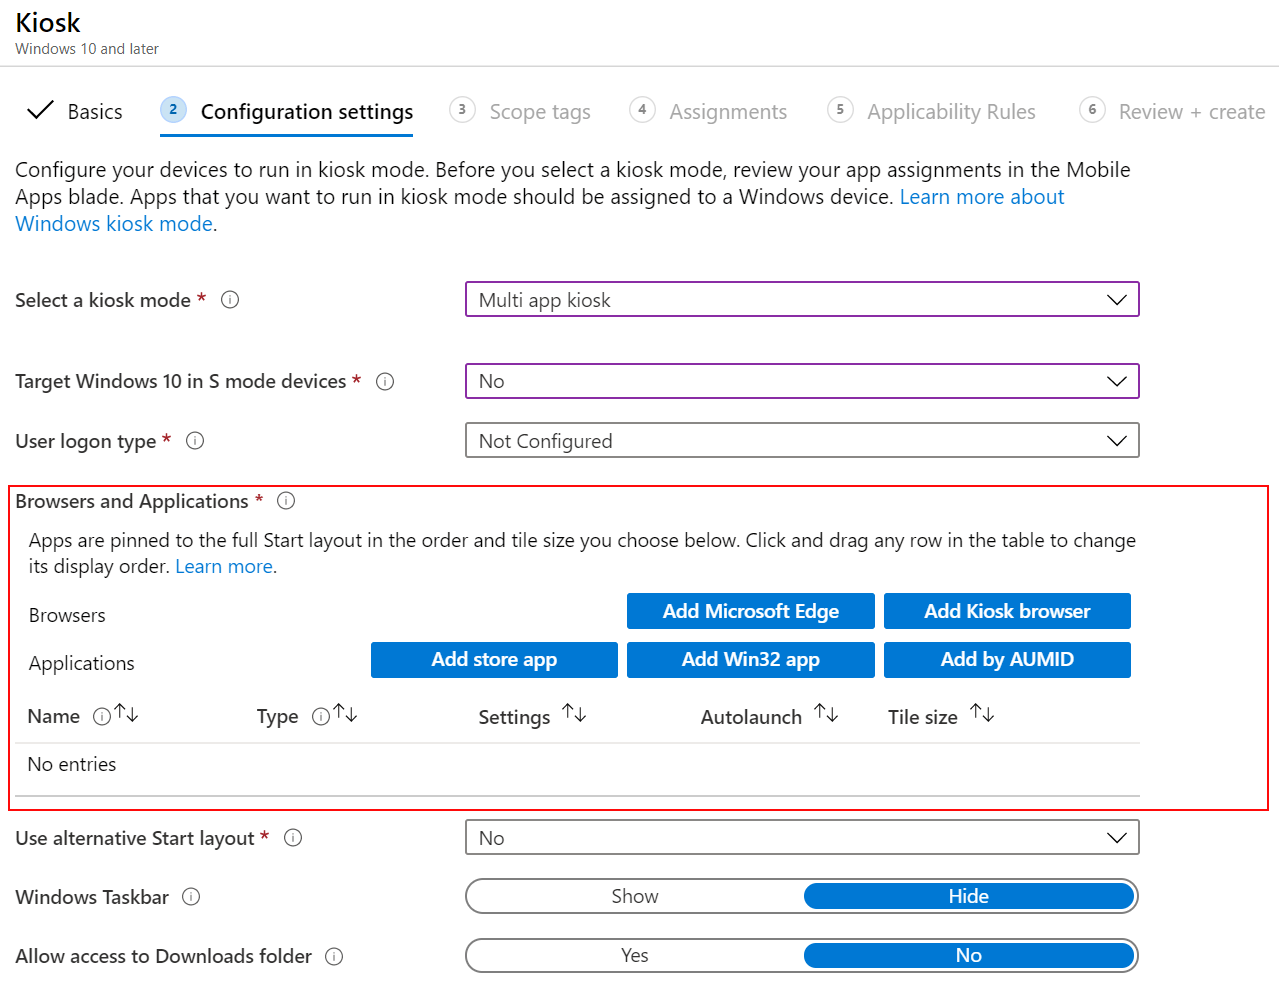Screen dimensions: 1279x985
Task: View info for "User logon type"
Action: tap(195, 440)
